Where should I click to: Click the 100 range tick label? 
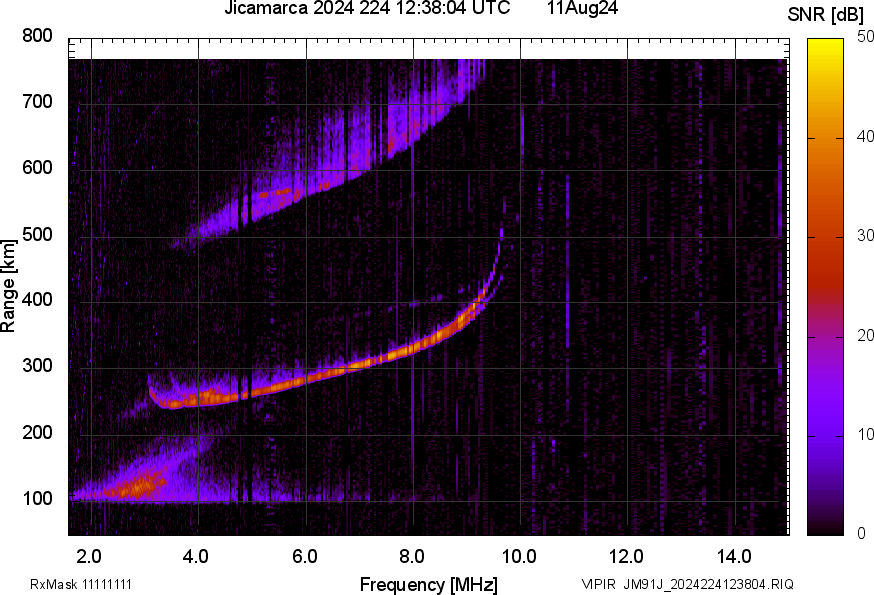37,498
